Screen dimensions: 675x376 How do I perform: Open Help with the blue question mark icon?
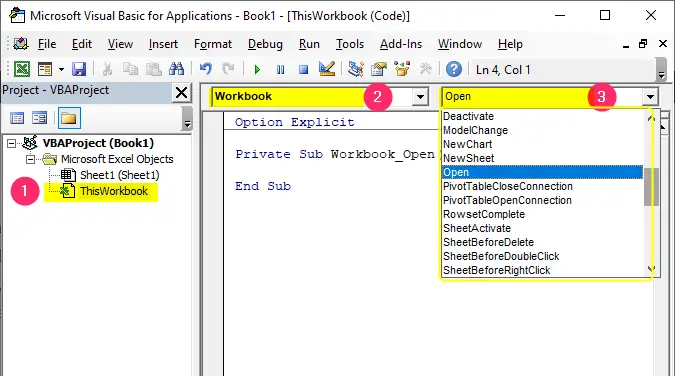point(454,69)
